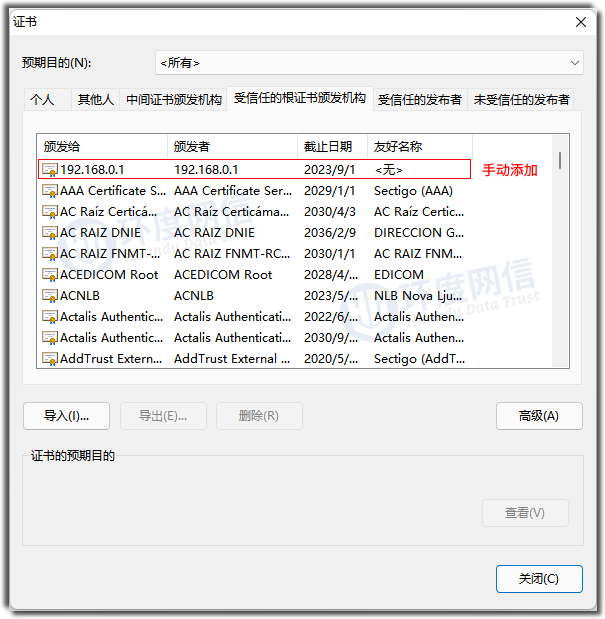Click the certificate list scrollbar thumb
The height and width of the screenshot is (619, 605).
560,161
